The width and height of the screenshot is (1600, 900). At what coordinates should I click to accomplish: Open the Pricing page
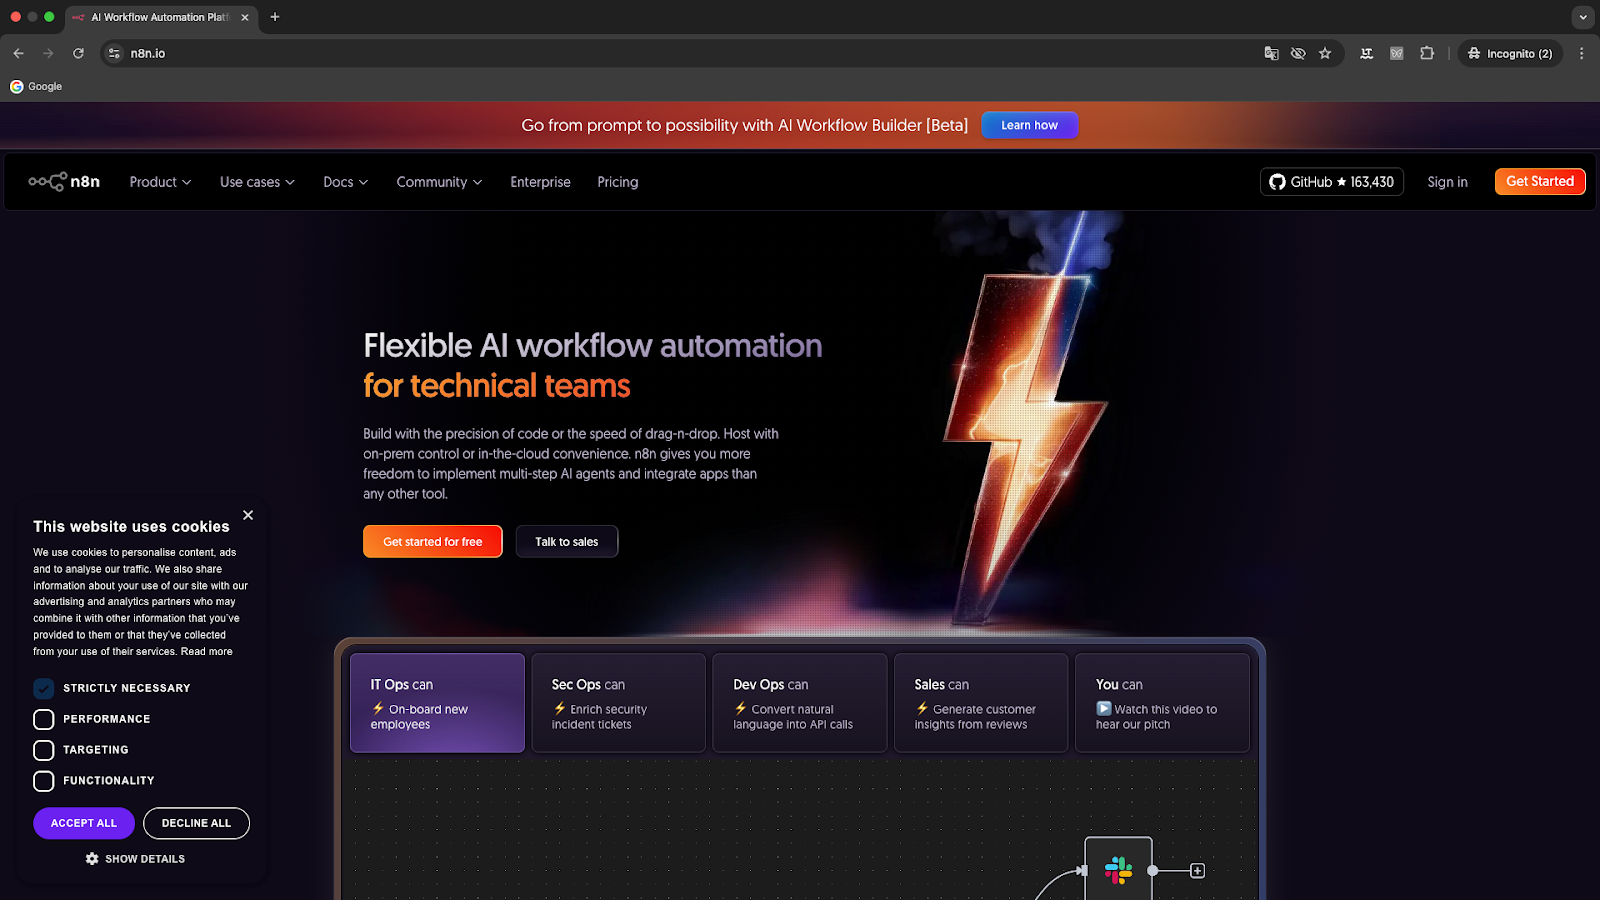tap(617, 182)
